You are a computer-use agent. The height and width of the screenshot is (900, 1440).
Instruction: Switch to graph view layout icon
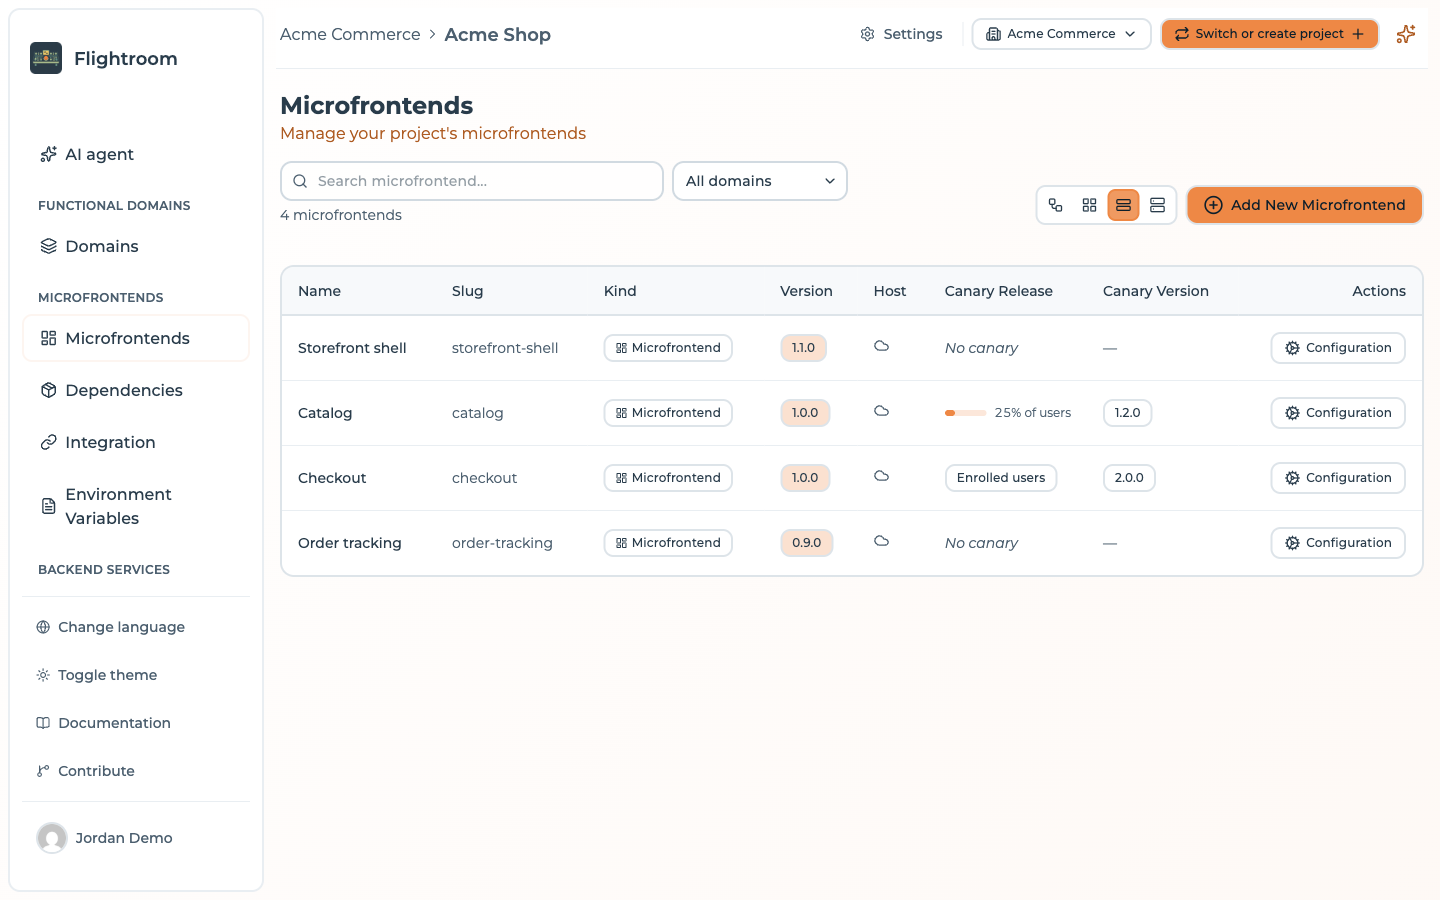1056,205
